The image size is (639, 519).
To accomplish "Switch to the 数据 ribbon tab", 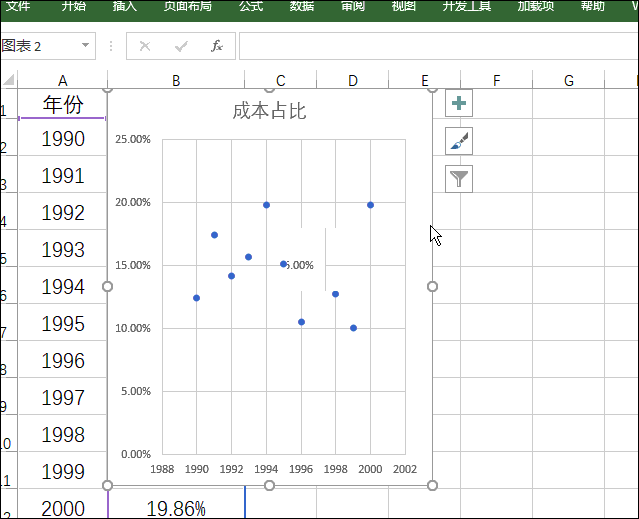I will pos(302,6).
